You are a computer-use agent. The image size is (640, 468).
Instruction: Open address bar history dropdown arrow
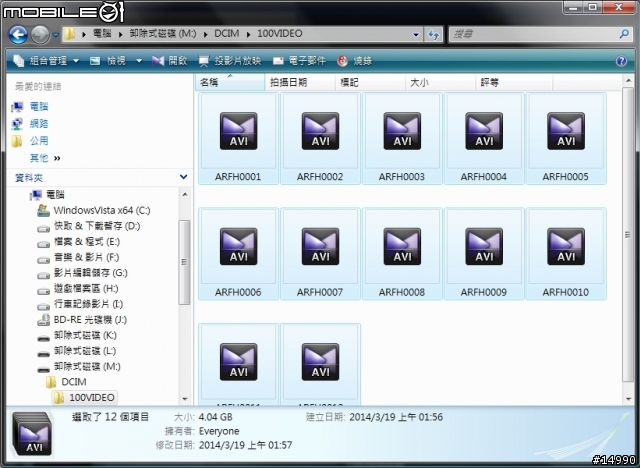416,35
